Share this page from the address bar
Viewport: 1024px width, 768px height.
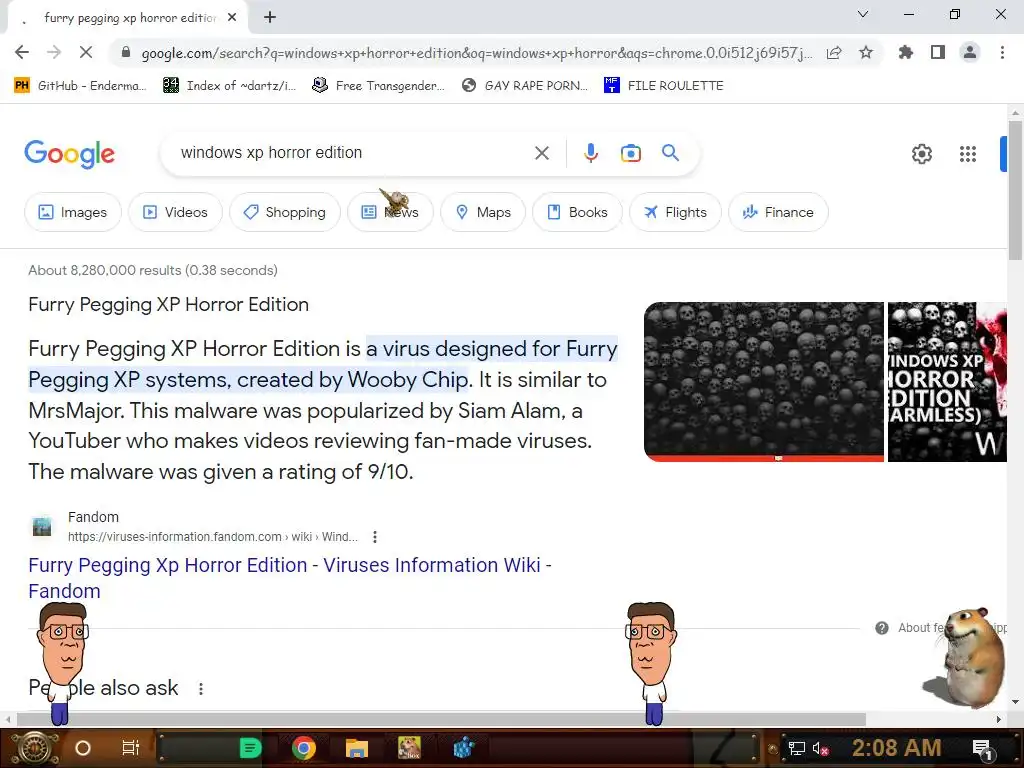(834, 53)
